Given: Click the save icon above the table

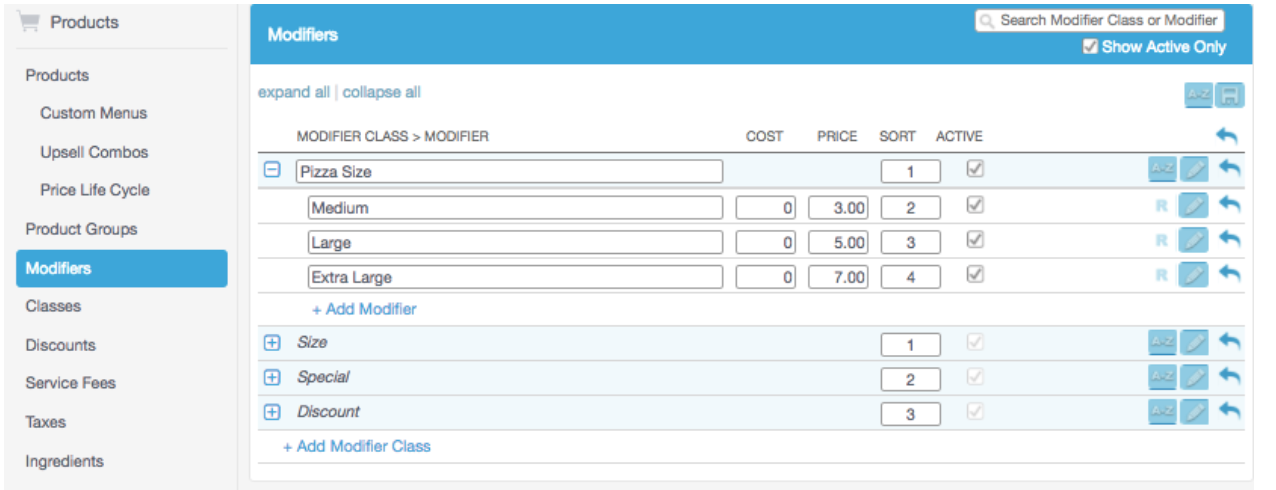Looking at the screenshot, I should 1230,95.
